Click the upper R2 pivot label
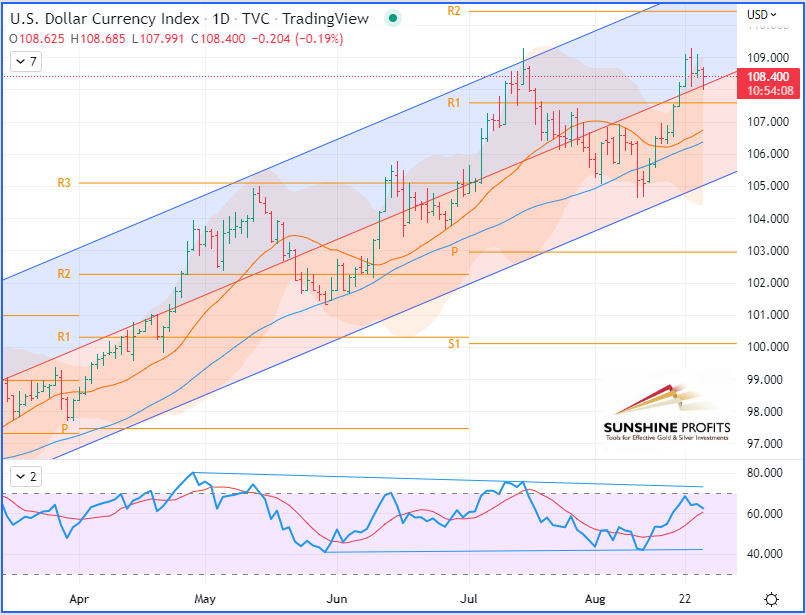806x615 pixels. point(454,11)
